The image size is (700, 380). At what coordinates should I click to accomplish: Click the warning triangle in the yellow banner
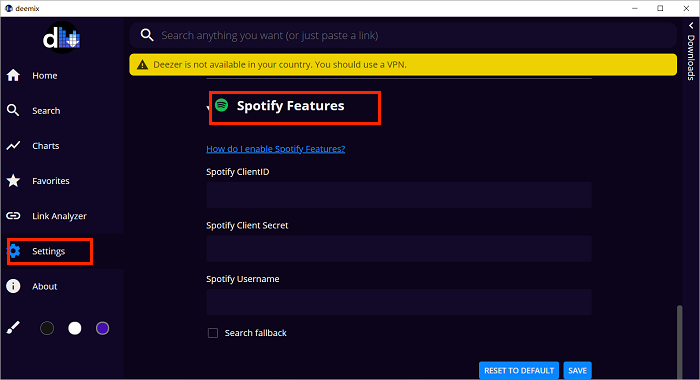(142, 65)
